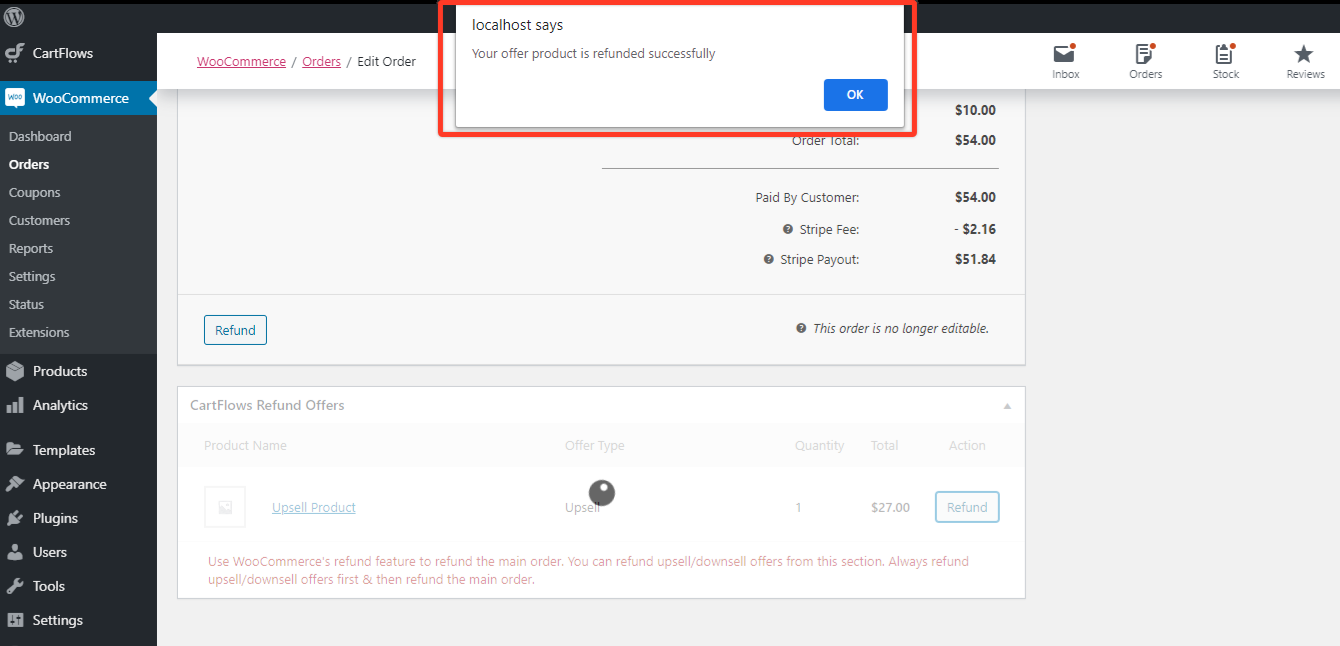Click the order Refund button
Screen dimensions: 1340x646
[x=235, y=330]
